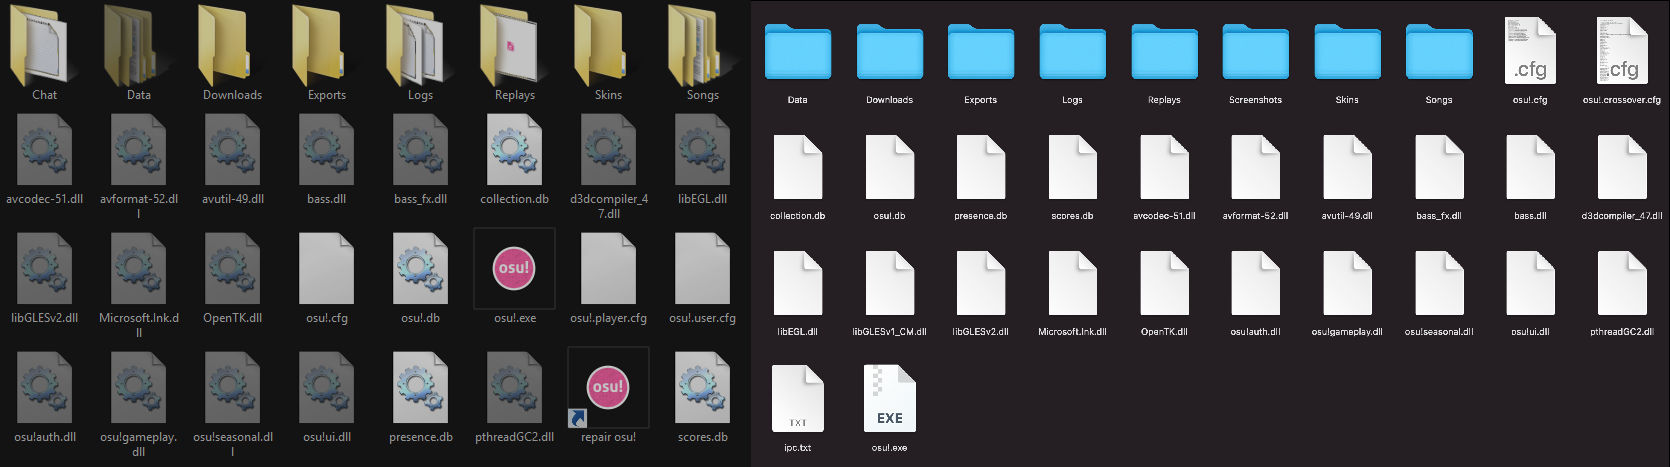
Task: Select the libGLESv1_CM.dll file
Action: (890, 283)
